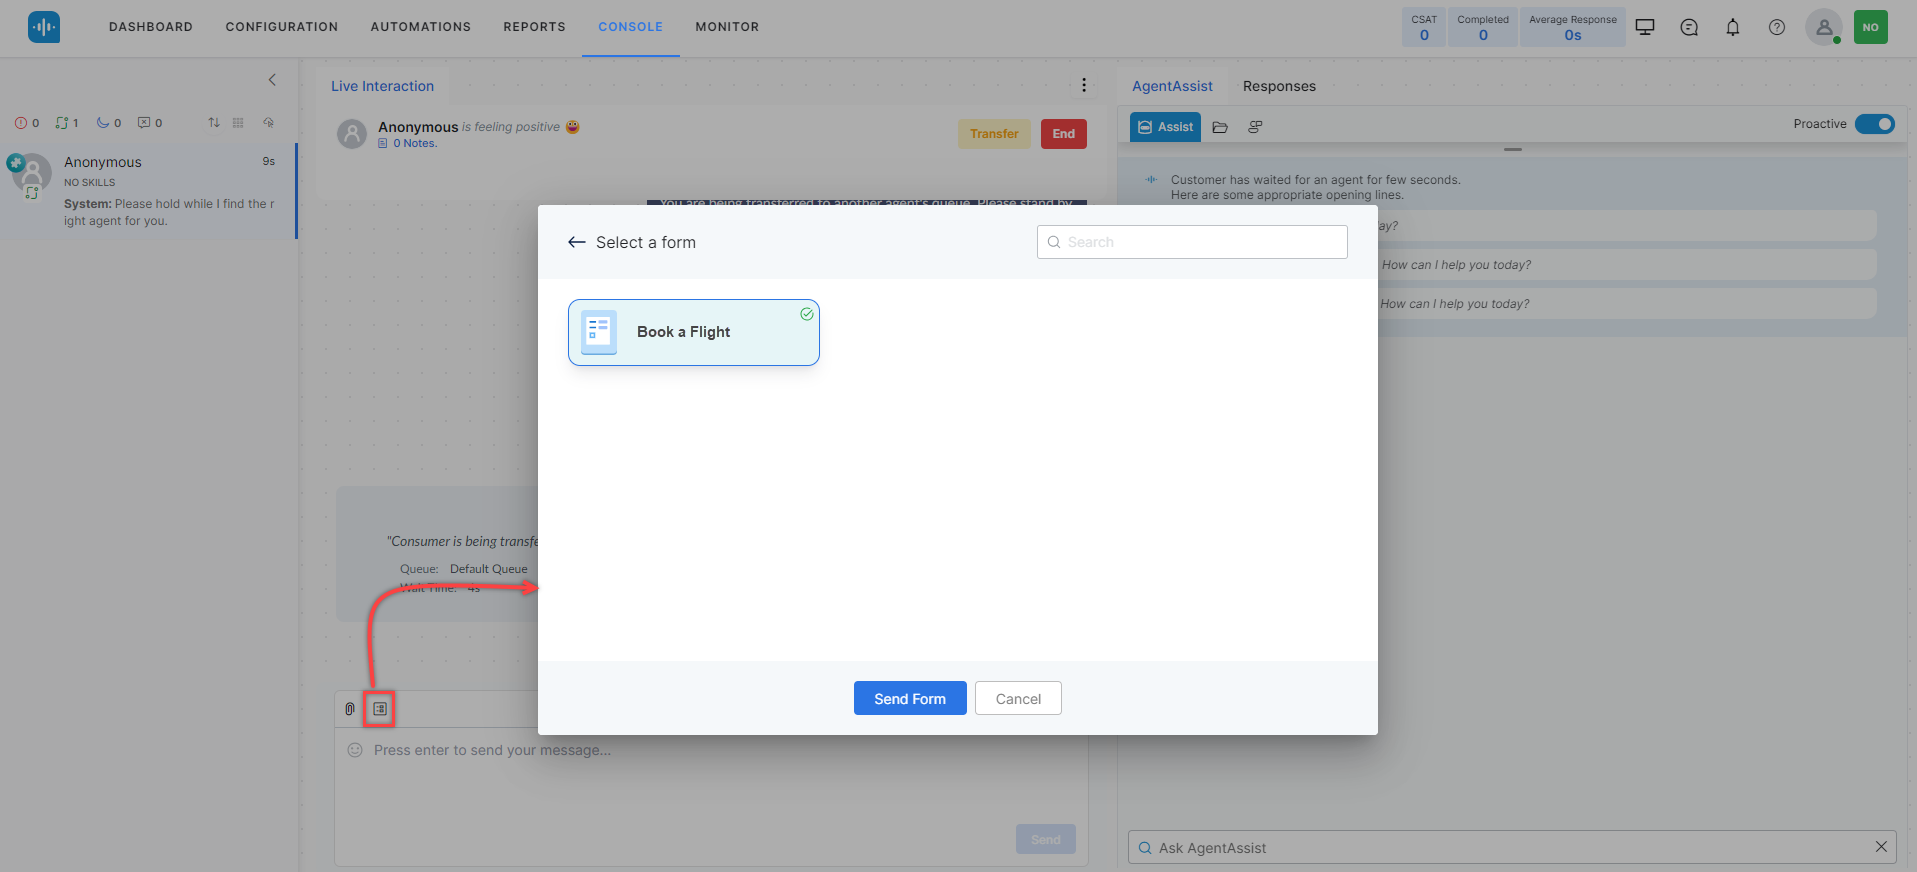This screenshot has height=872, width=1917.
Task: Open the Live Interaction three-dot menu
Action: coord(1084,86)
